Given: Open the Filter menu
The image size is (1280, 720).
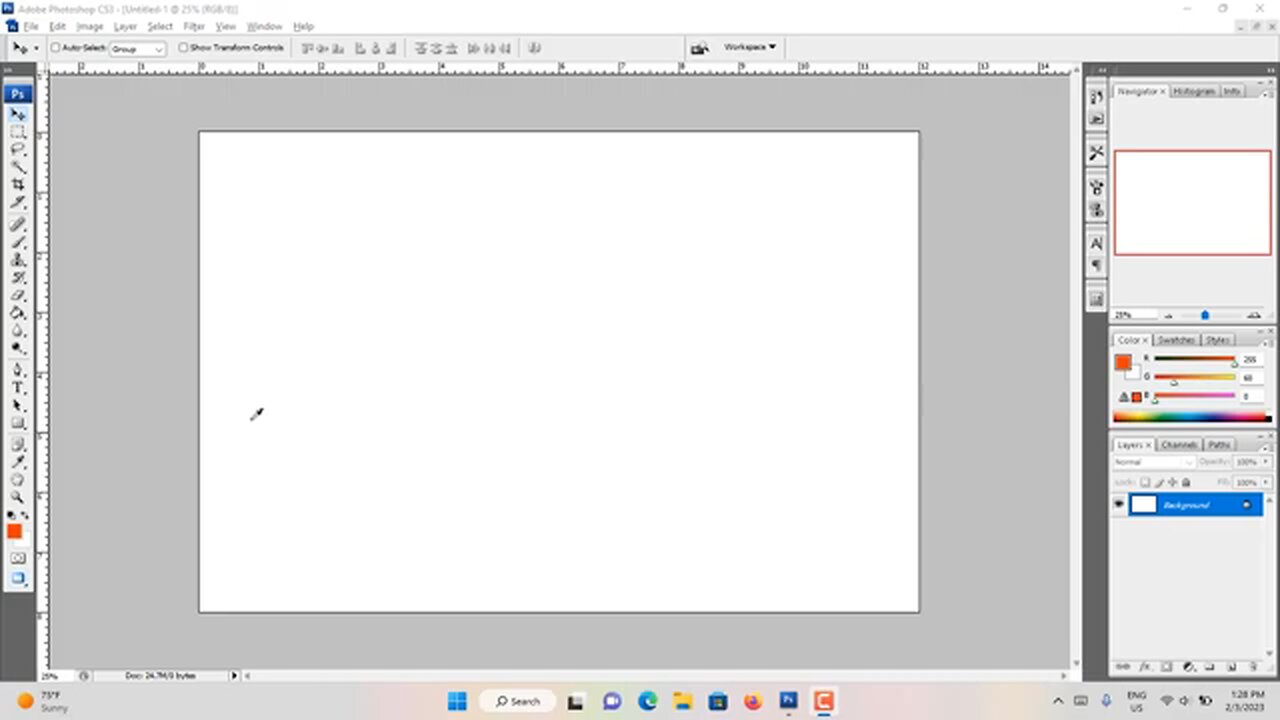Looking at the screenshot, I should tap(194, 26).
